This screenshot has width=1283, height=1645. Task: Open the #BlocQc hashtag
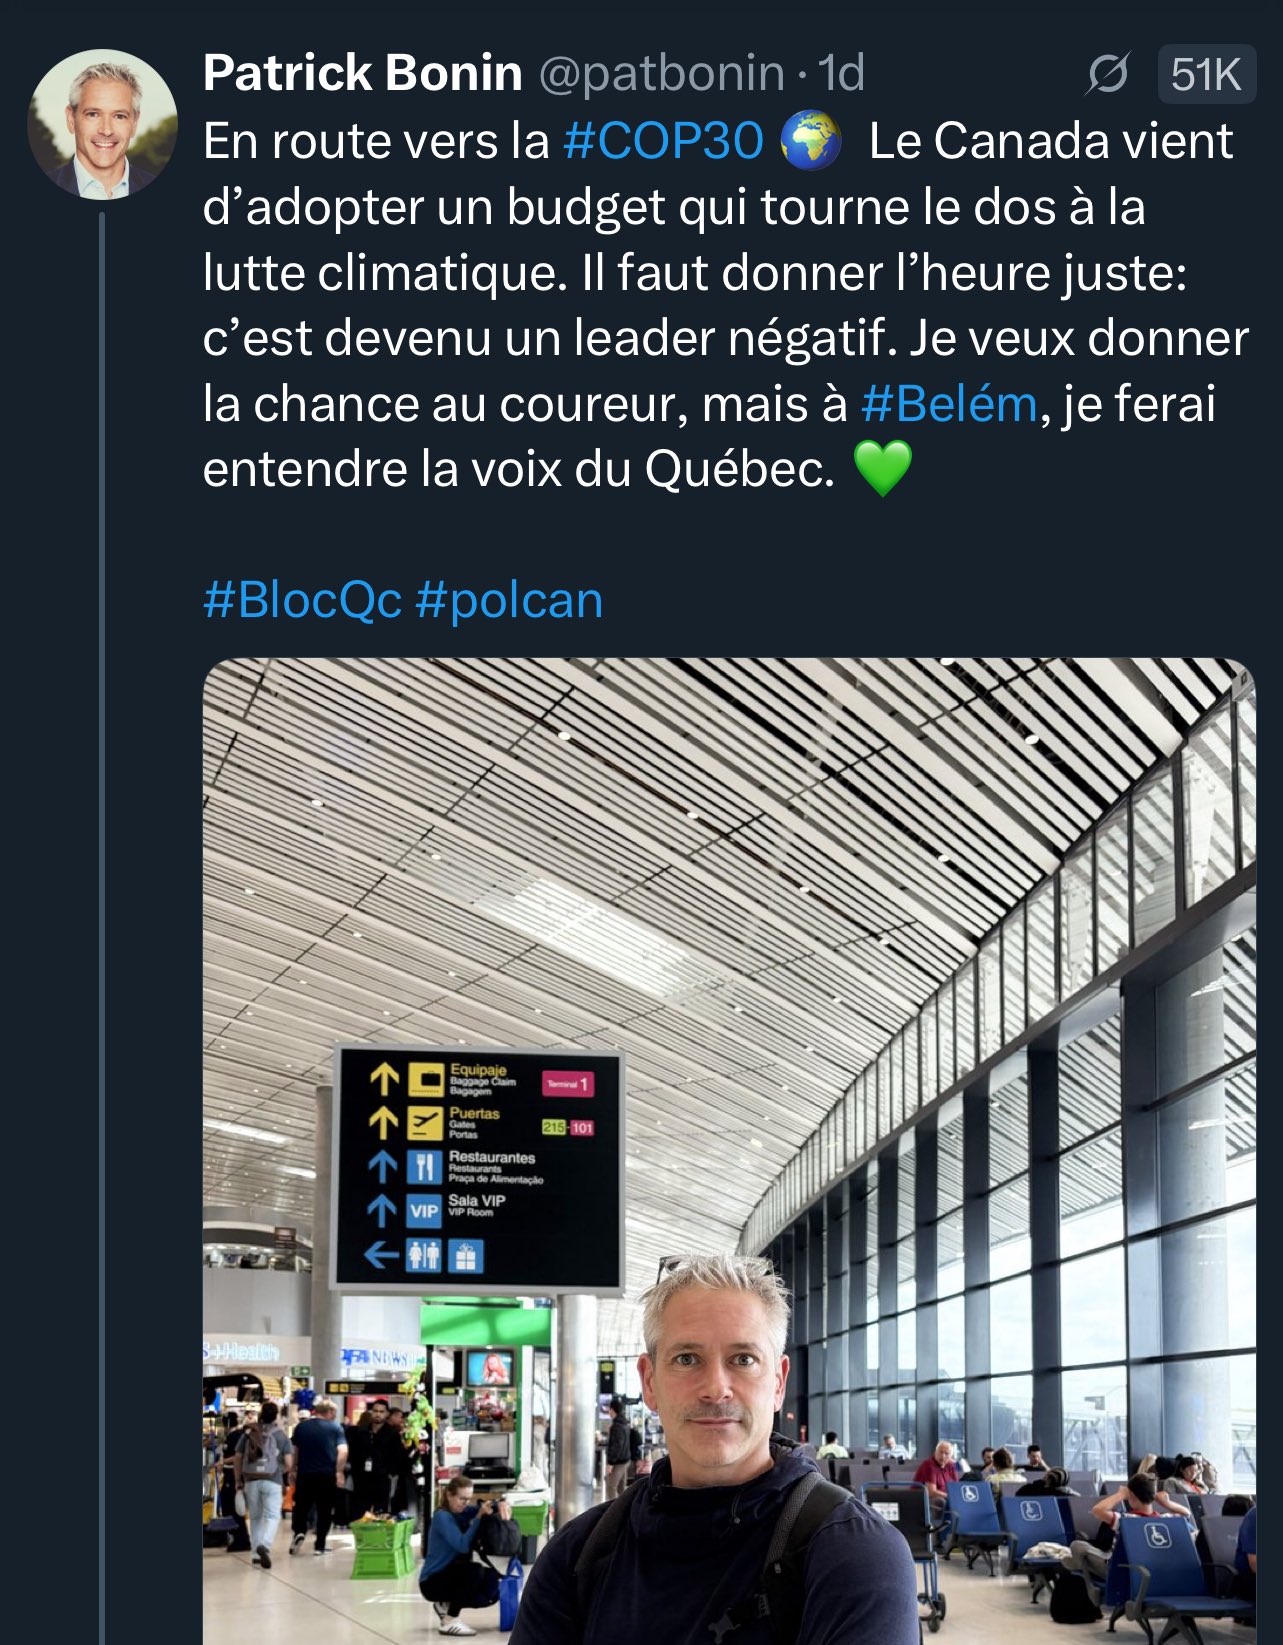pyautogui.click(x=302, y=600)
